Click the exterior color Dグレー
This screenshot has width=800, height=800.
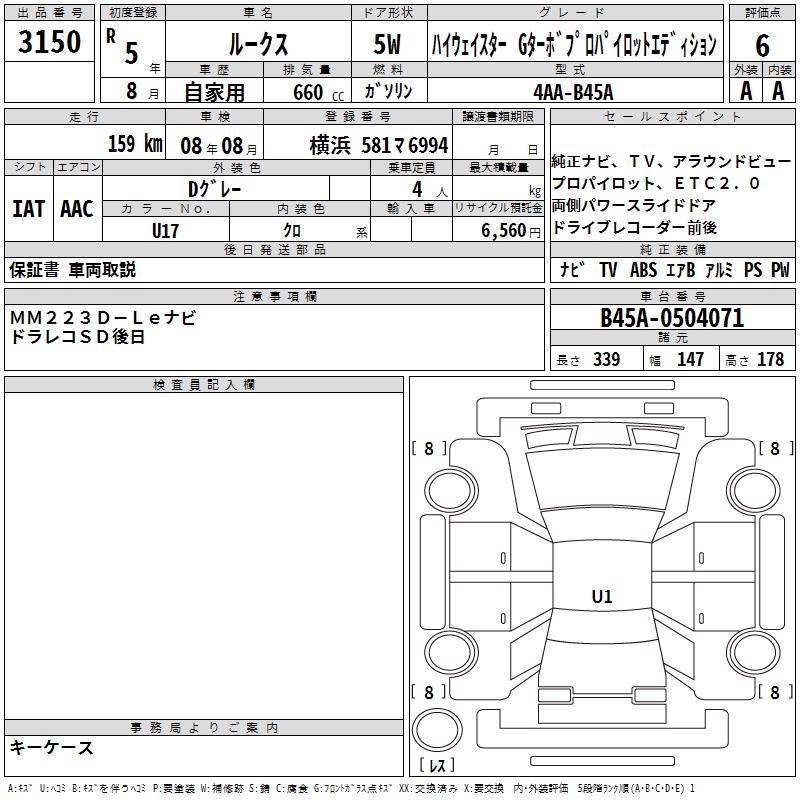pos(214,189)
